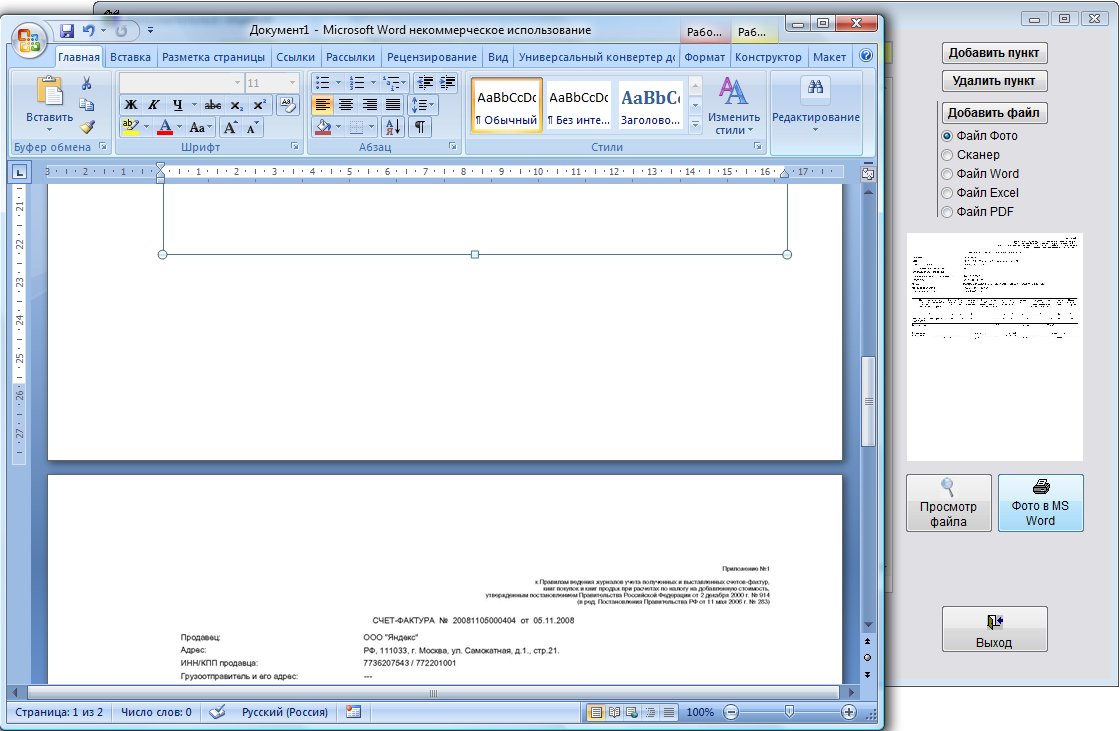
Task: Click the Format Painter brush icon
Action: [87, 127]
